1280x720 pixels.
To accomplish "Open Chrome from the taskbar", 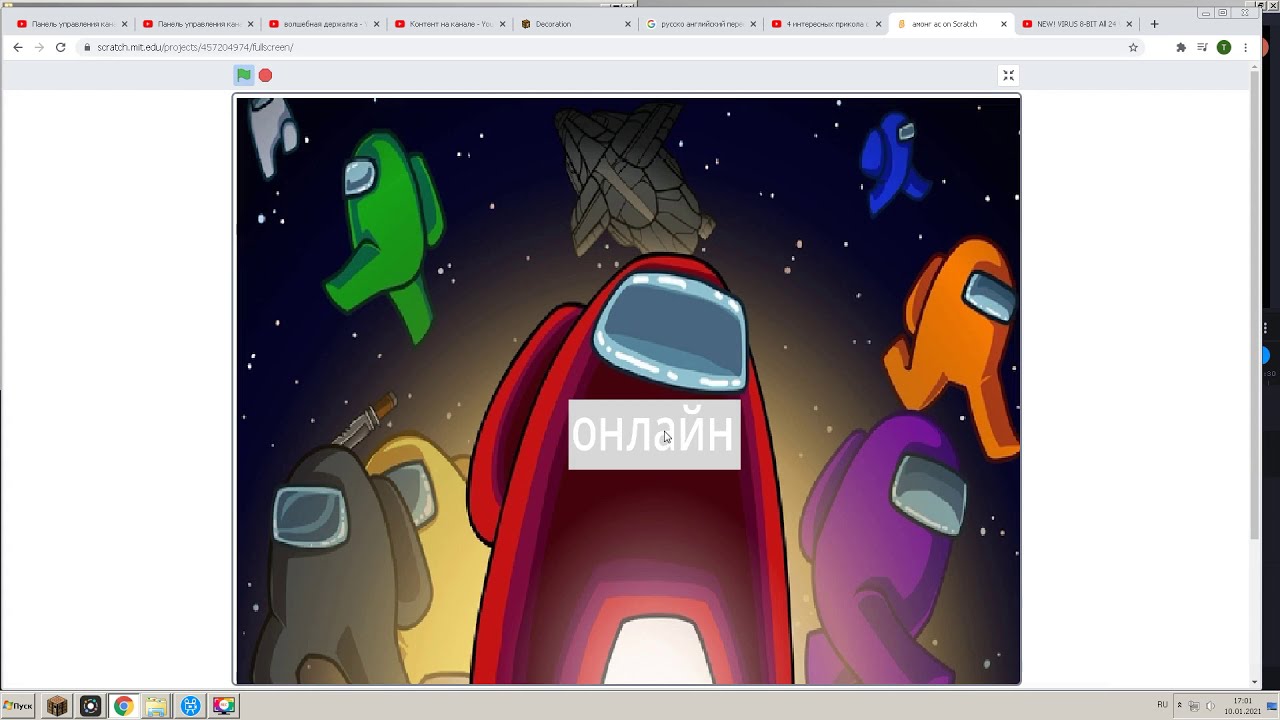I will pos(123,706).
